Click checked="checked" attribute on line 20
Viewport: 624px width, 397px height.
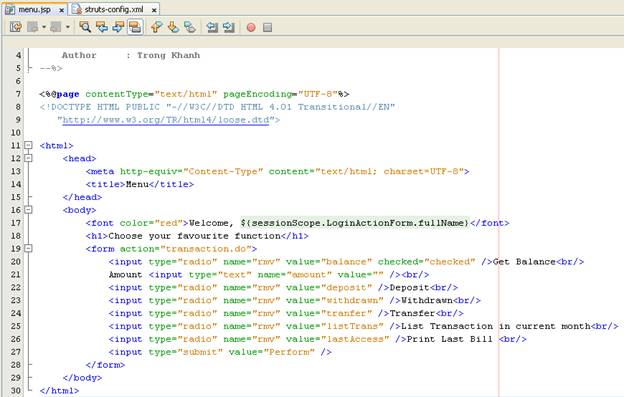pyautogui.click(x=427, y=262)
